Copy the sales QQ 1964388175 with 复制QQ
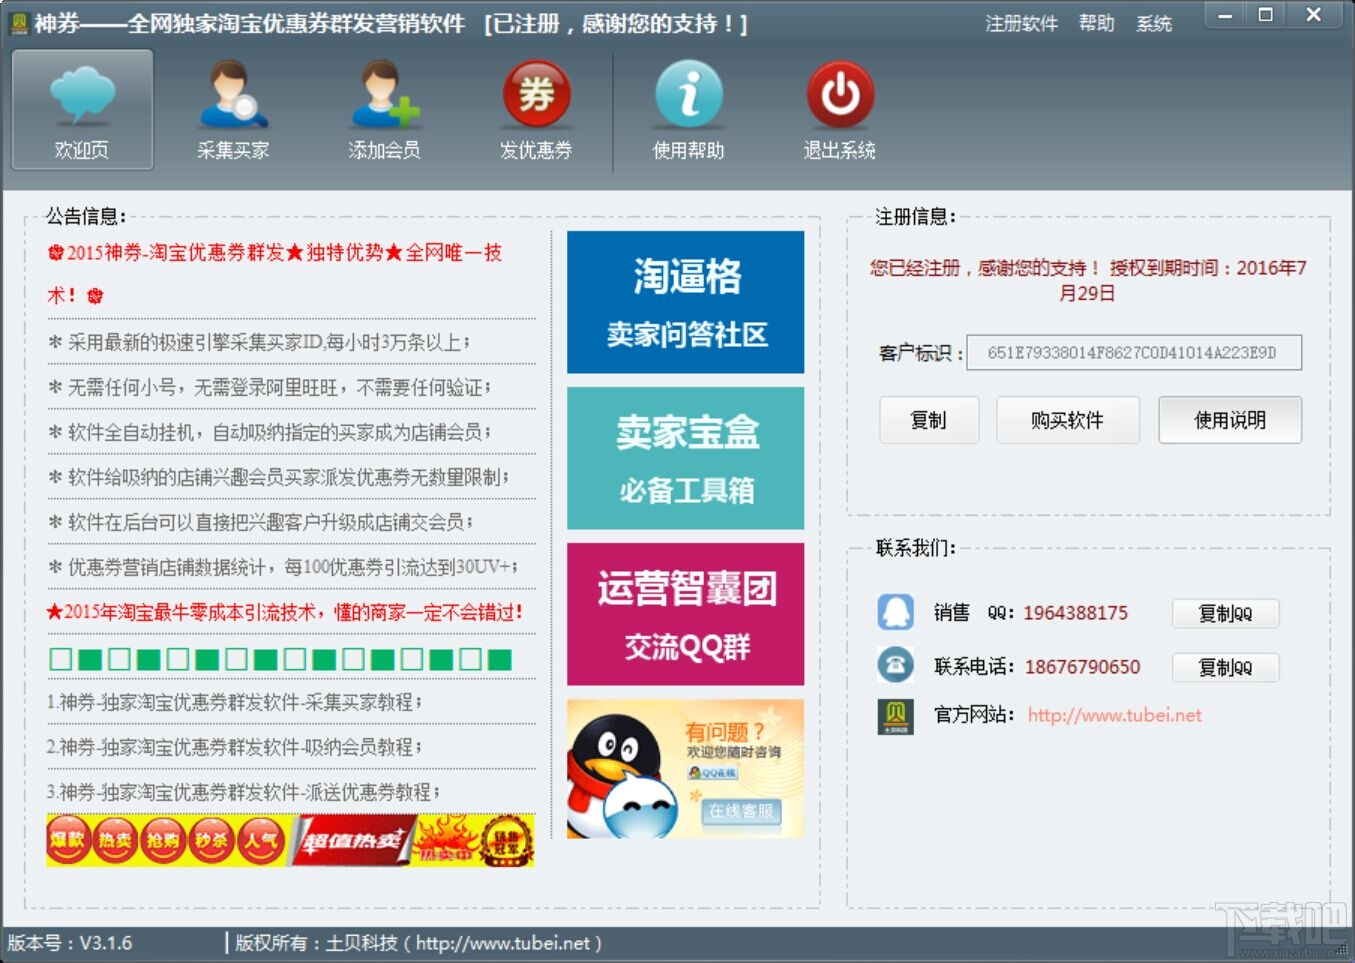Screen dimensions: 1355x963 1225,613
